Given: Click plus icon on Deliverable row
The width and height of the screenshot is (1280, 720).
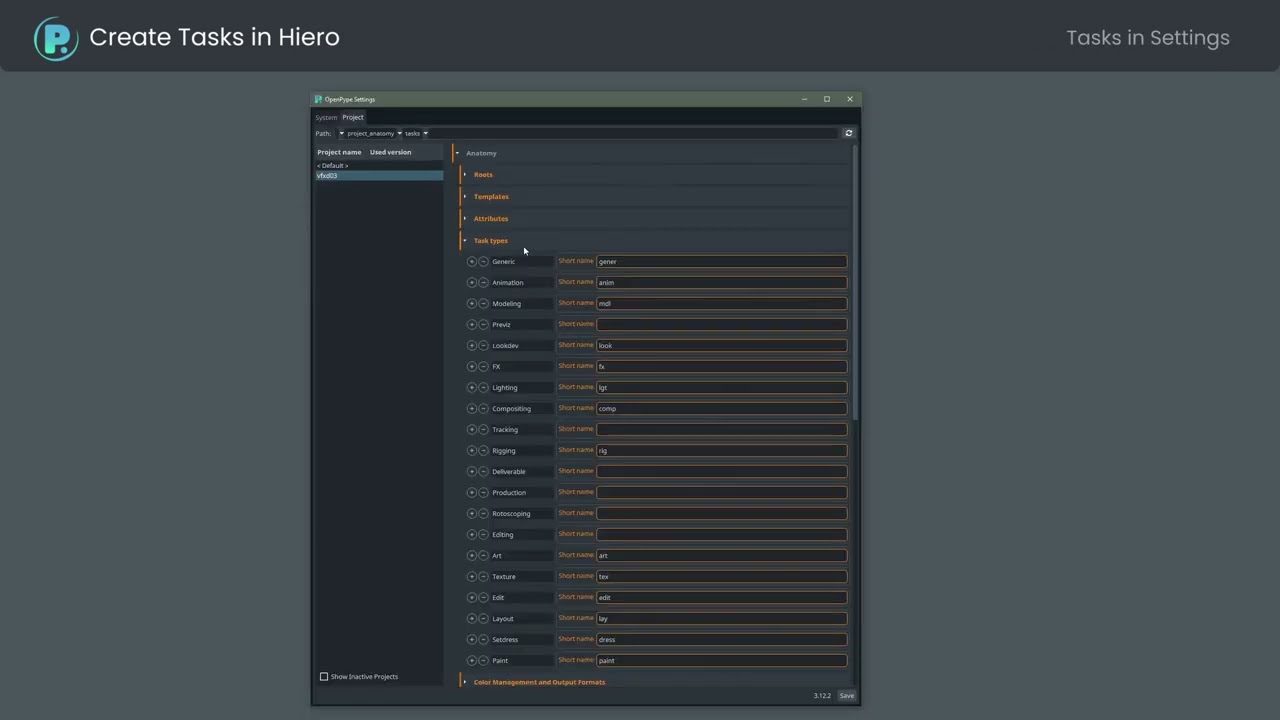Looking at the screenshot, I should (472, 471).
